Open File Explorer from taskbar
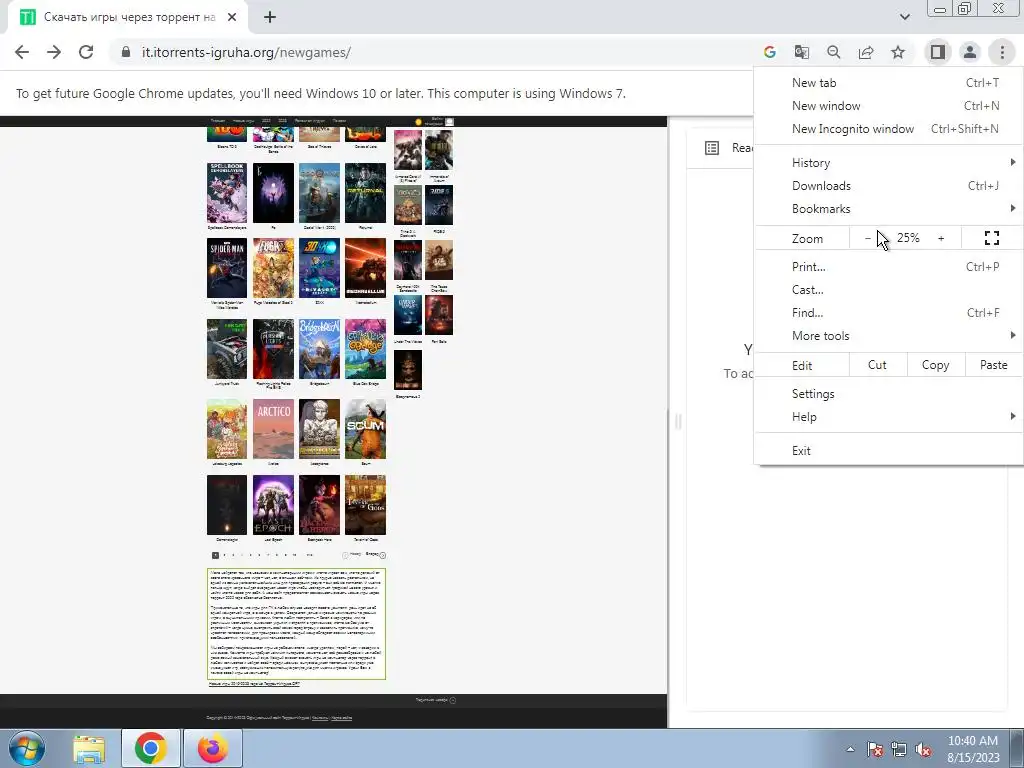Viewport: 1024px width, 768px height. click(89, 748)
